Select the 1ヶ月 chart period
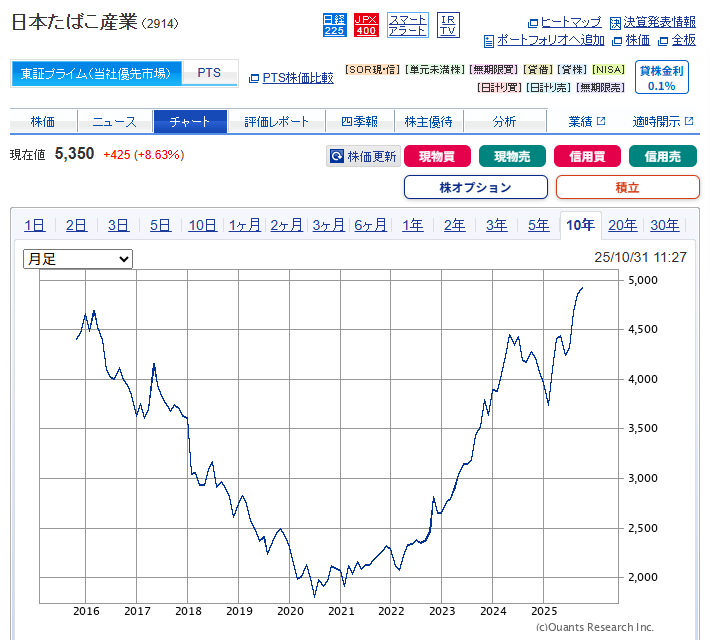710x640 pixels. pos(245,225)
